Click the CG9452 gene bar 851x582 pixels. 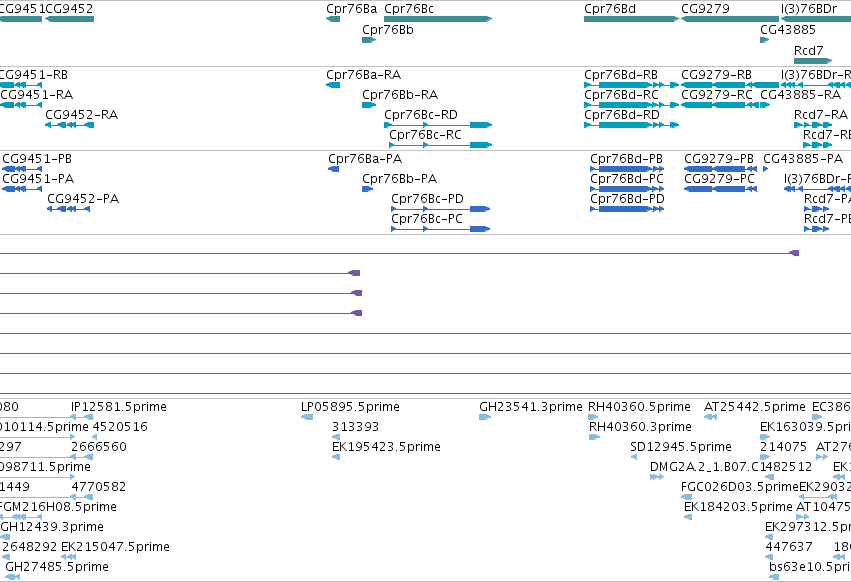pyautogui.click(x=69, y=19)
